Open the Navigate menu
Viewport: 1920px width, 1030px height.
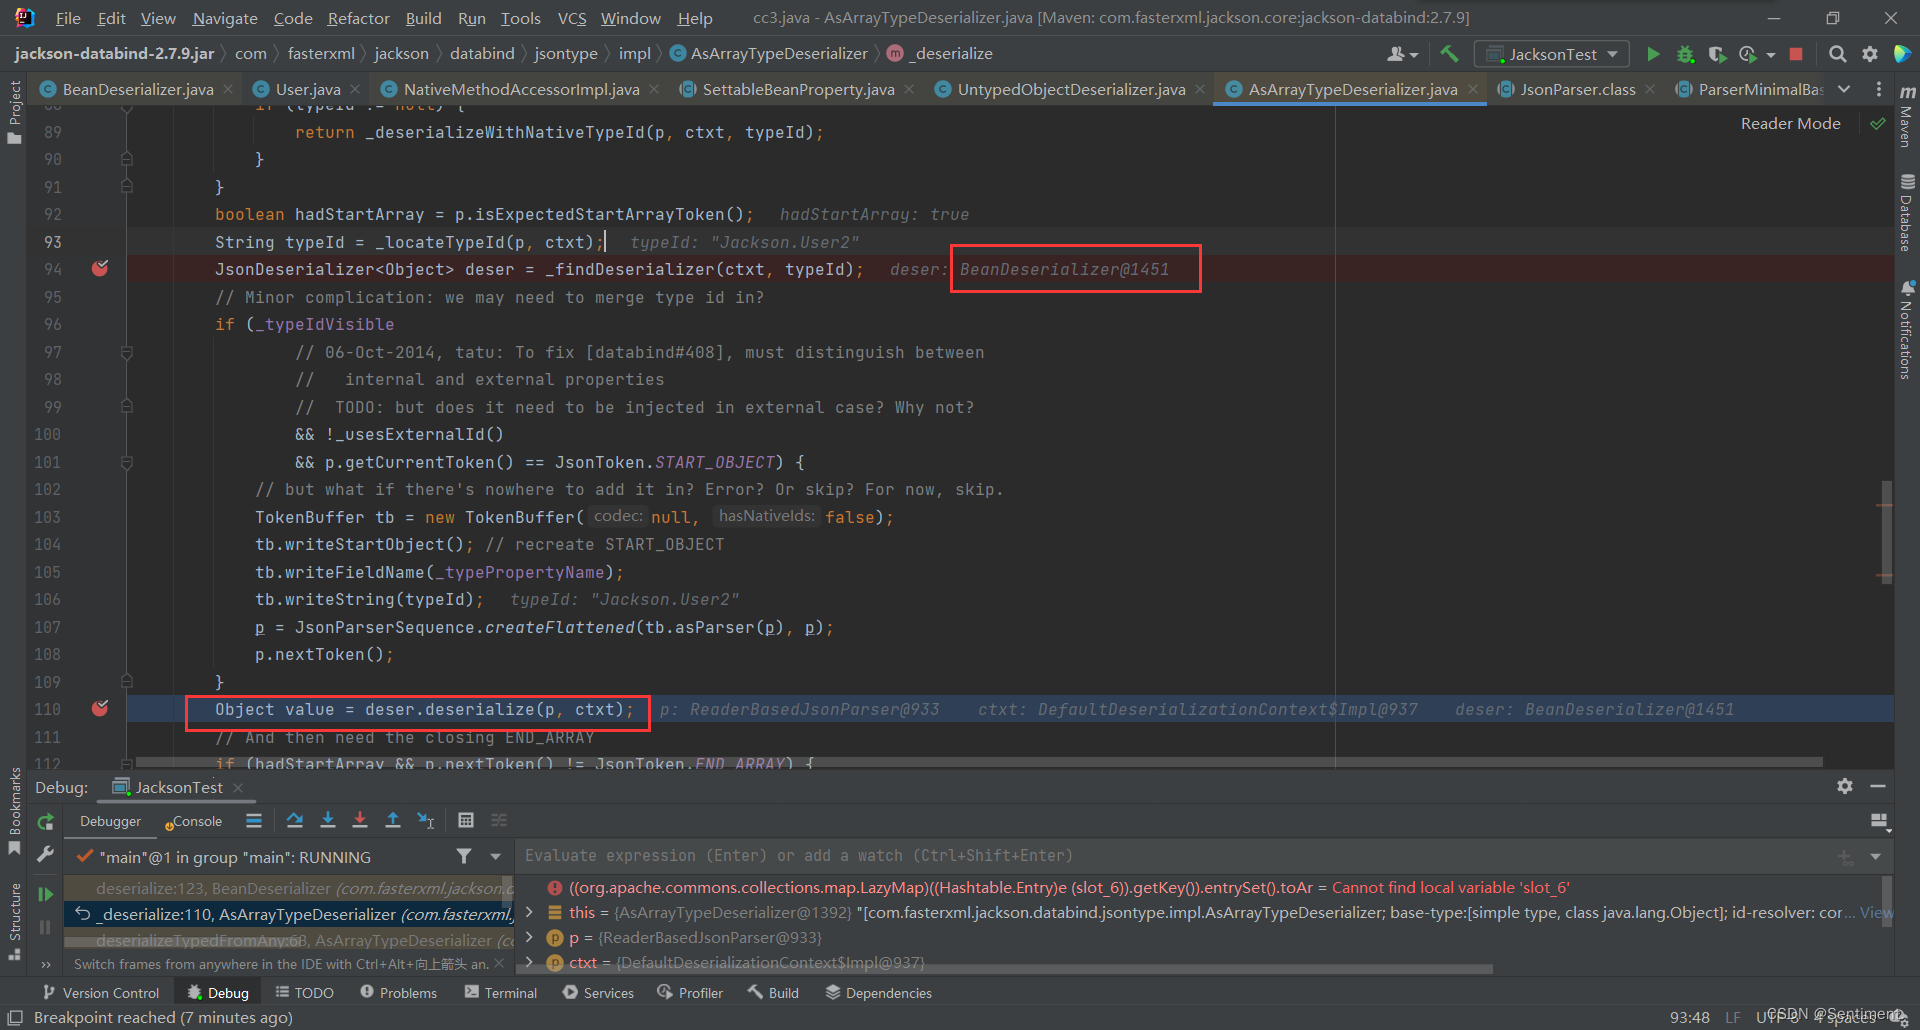[x=225, y=18]
